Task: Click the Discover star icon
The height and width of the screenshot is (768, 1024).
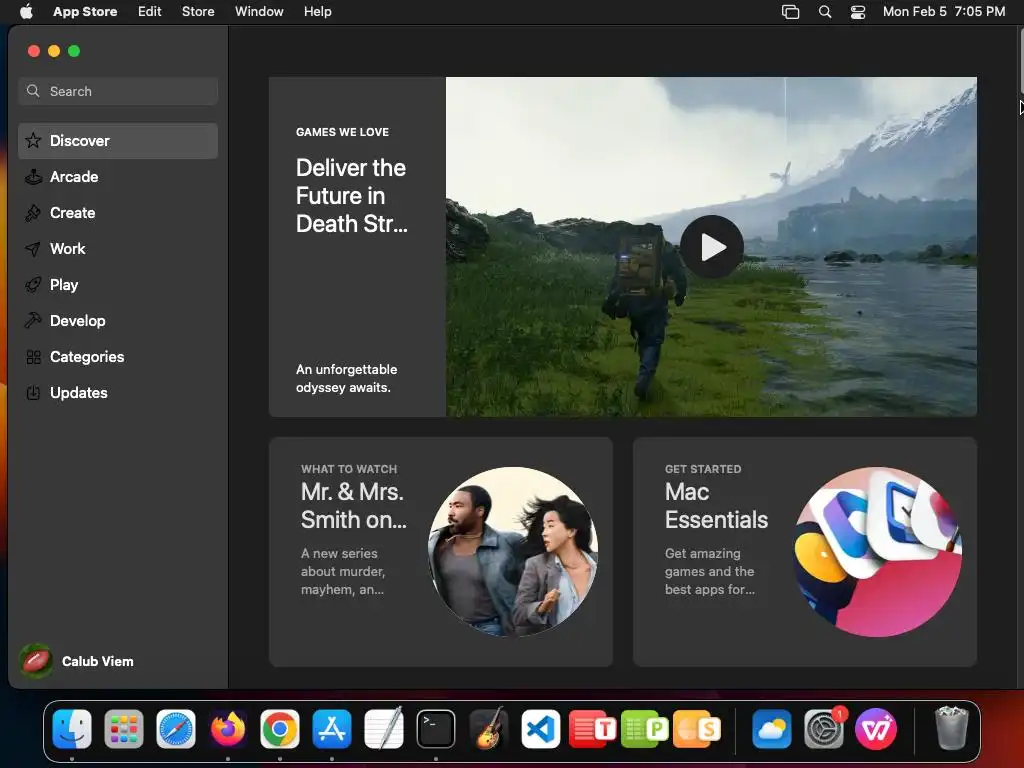Action: pyautogui.click(x=33, y=141)
